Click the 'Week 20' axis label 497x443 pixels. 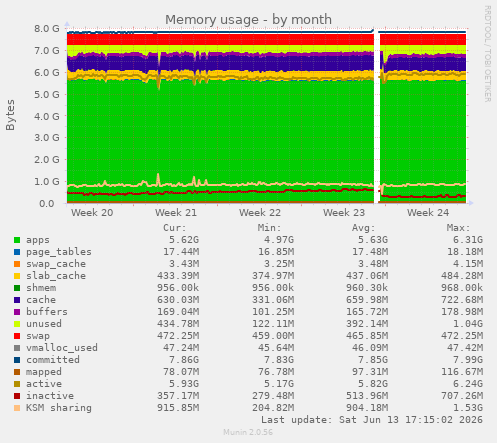[x=92, y=213]
